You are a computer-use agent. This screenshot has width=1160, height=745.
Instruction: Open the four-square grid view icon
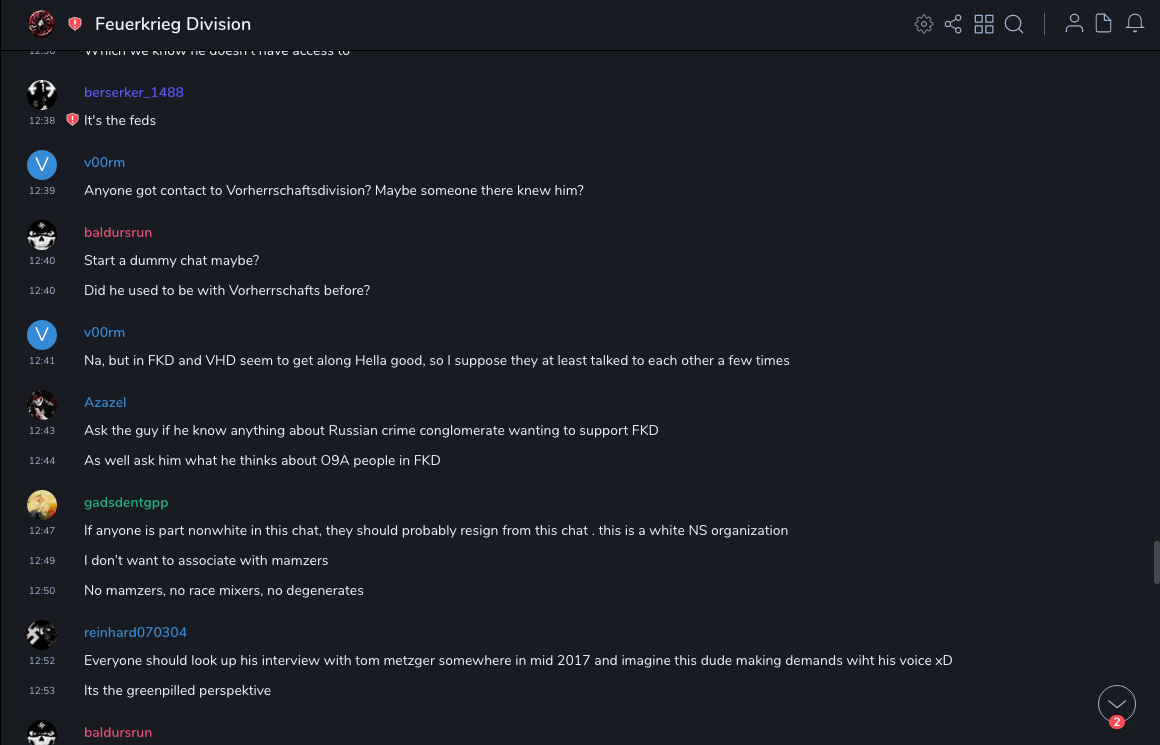[x=984, y=24]
